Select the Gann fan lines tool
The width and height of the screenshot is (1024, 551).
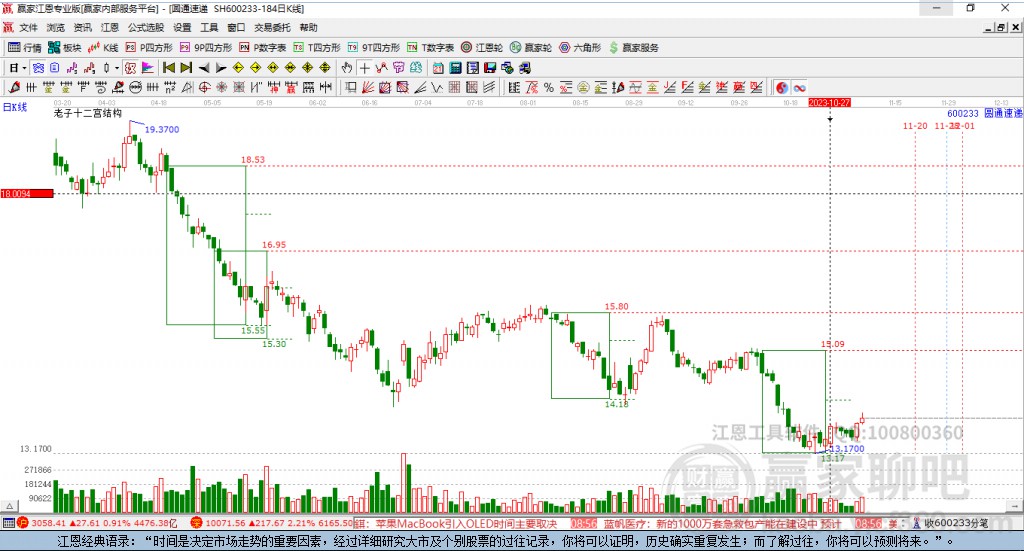[x=368, y=87]
